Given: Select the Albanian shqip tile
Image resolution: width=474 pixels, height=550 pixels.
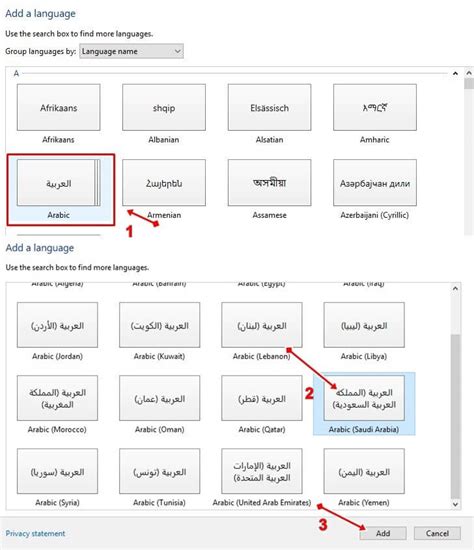Looking at the screenshot, I should tap(164, 107).
